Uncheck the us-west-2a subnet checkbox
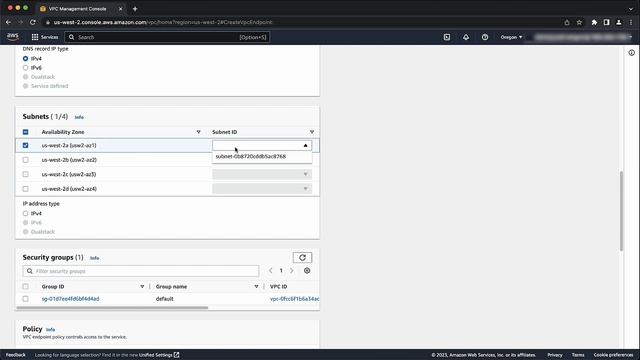Viewport: 640px width, 360px height. tap(25, 145)
